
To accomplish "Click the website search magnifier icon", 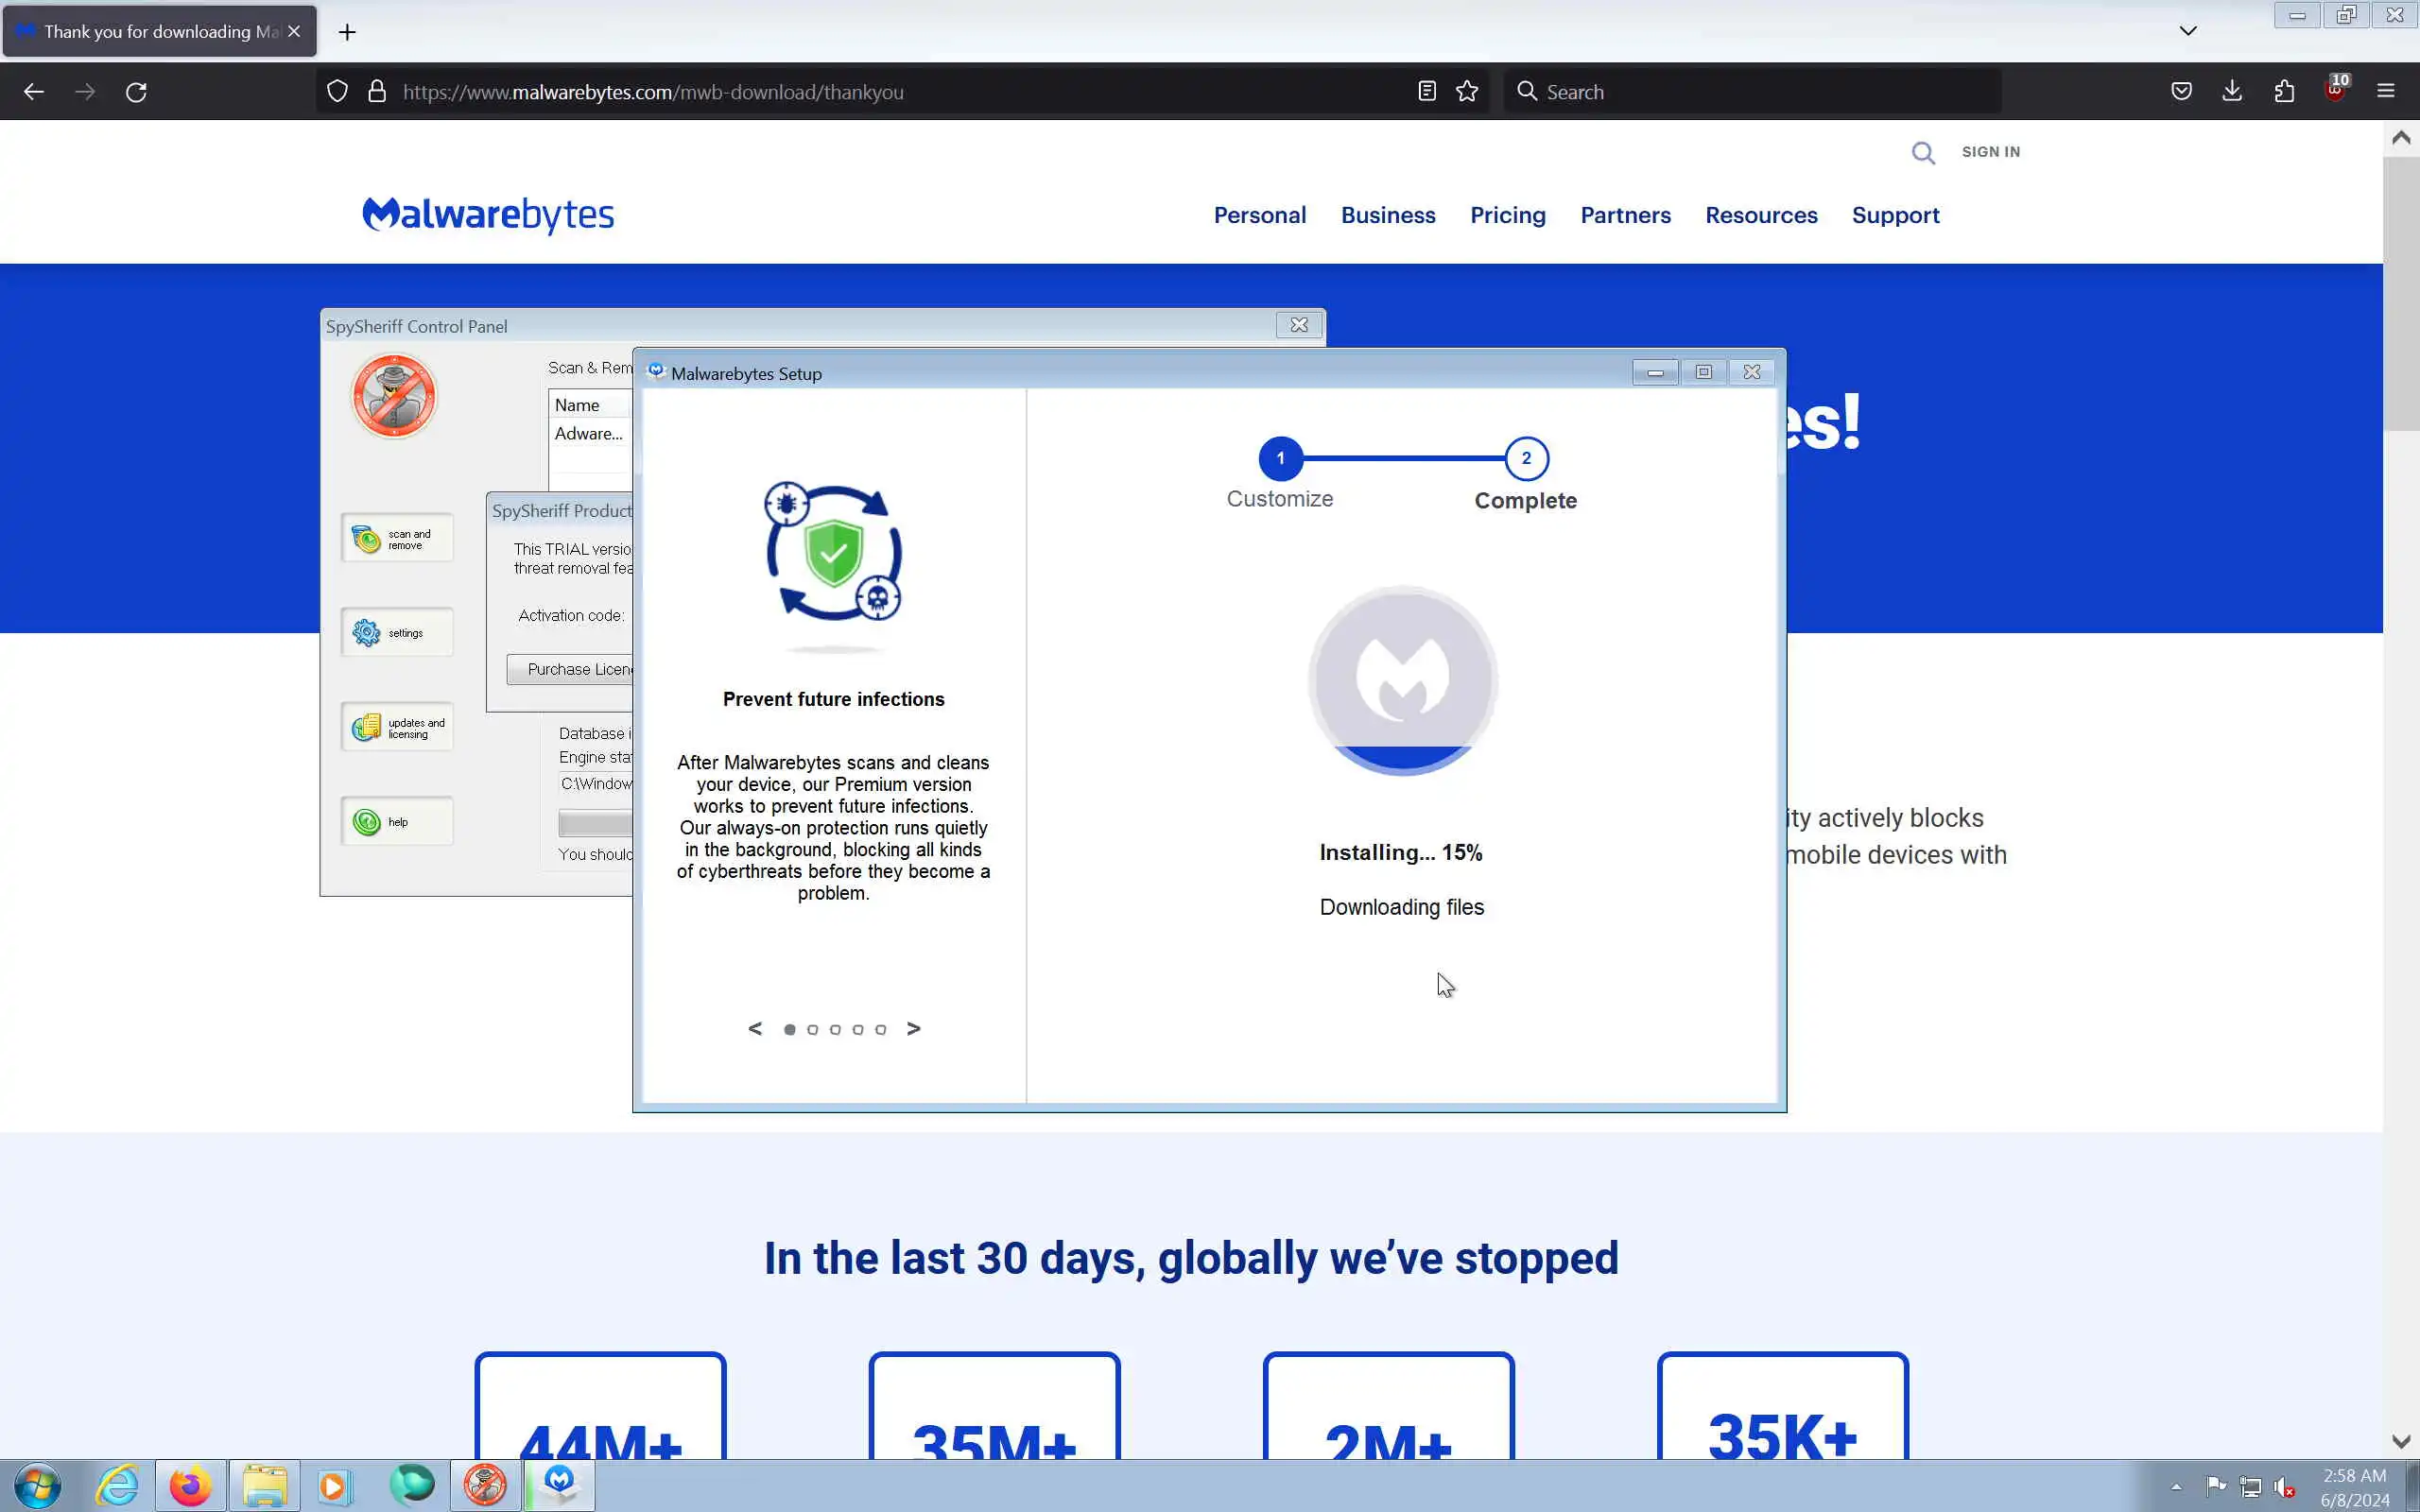I will pyautogui.click(x=1922, y=152).
